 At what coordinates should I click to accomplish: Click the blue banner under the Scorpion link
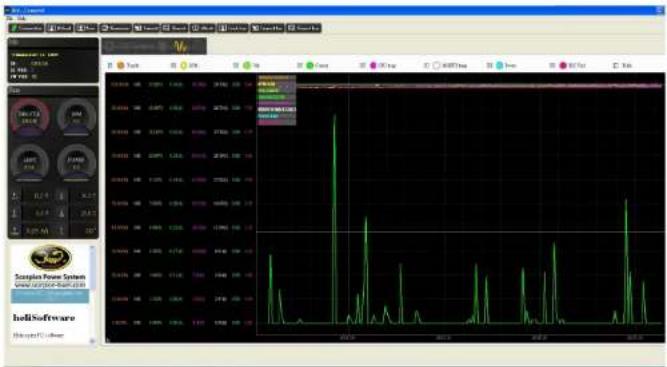(50, 296)
